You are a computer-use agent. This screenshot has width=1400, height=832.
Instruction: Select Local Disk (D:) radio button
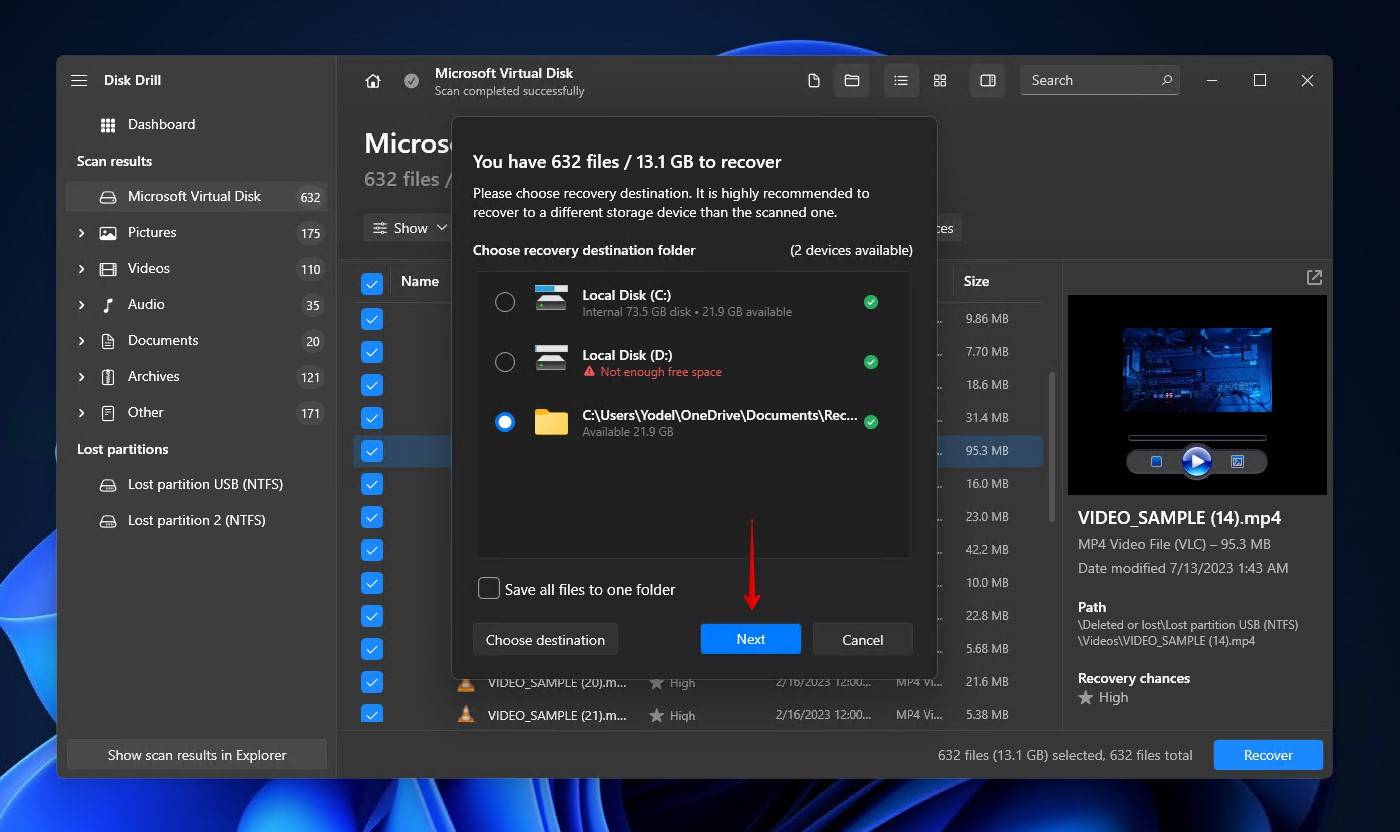505,362
